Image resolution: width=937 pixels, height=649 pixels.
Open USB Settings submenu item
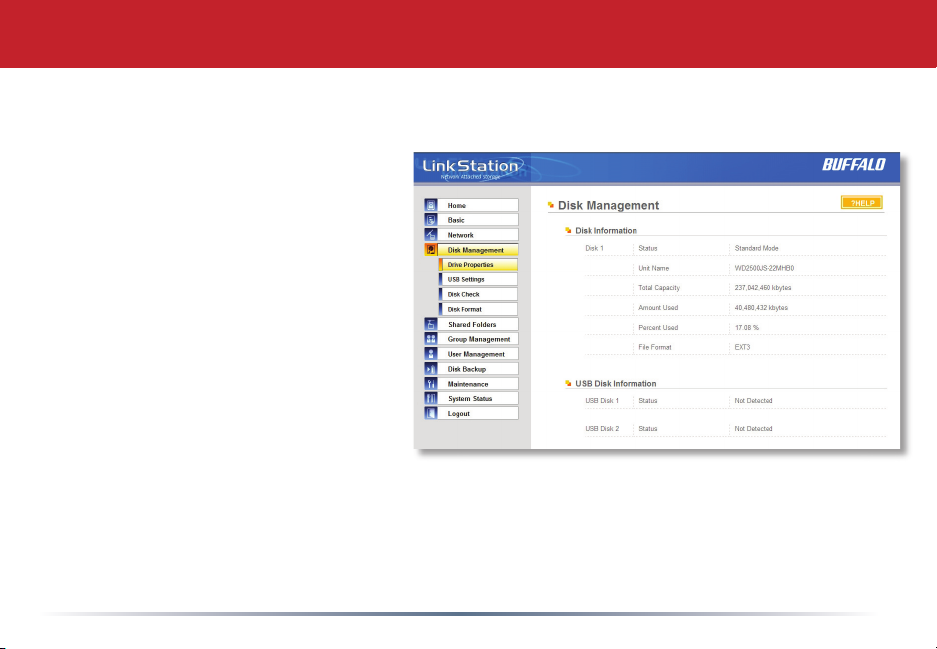479,279
